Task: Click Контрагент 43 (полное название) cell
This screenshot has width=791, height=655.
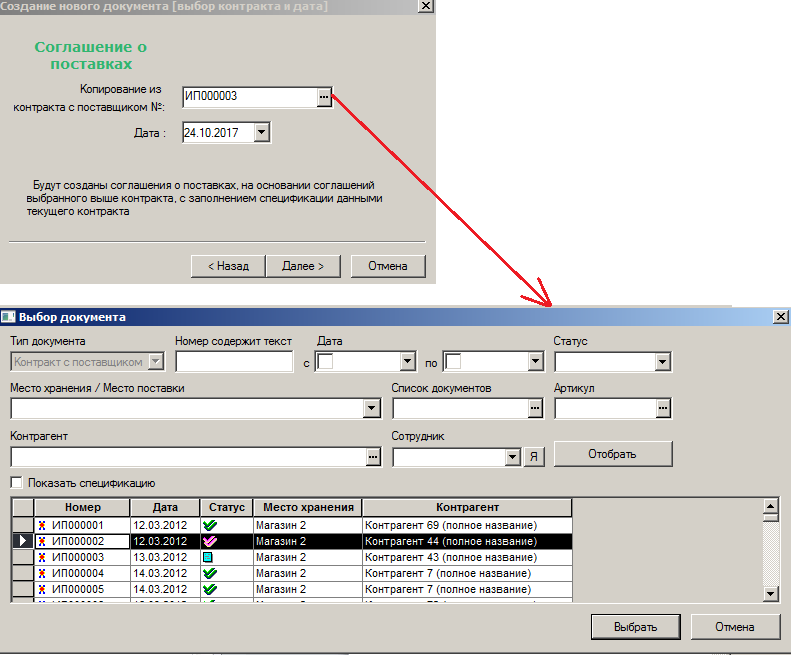Action: tap(467, 558)
